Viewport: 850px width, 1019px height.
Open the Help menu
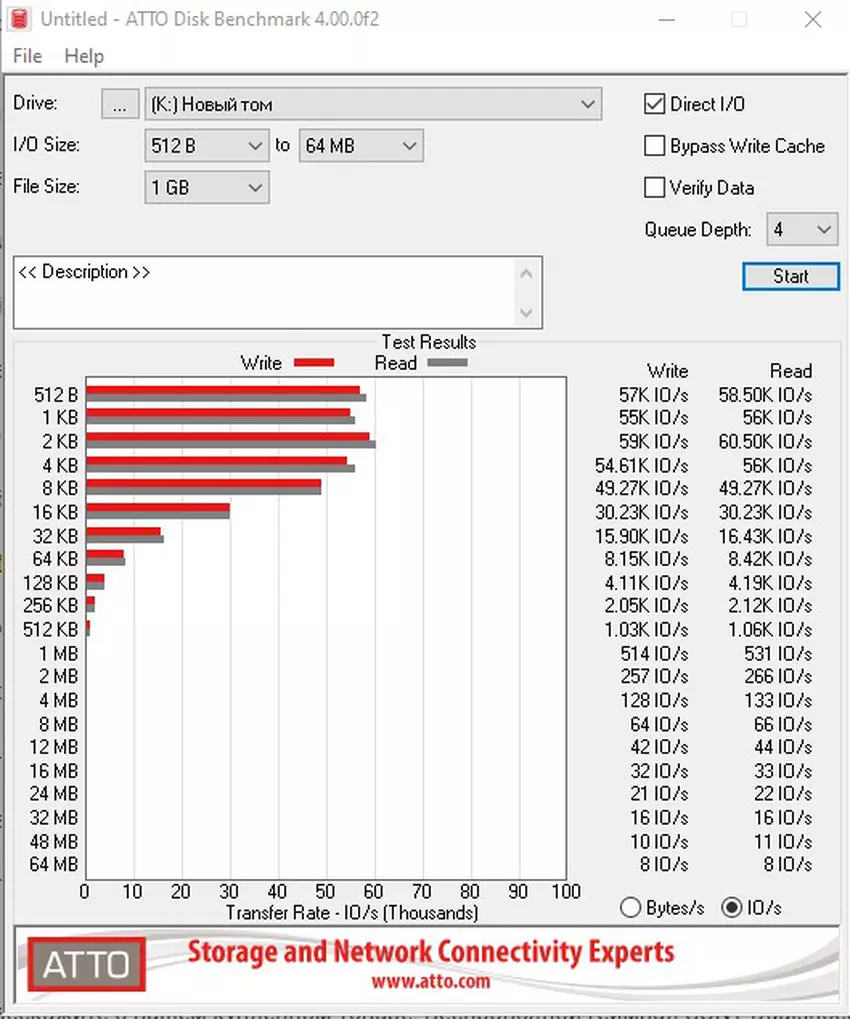coord(84,56)
